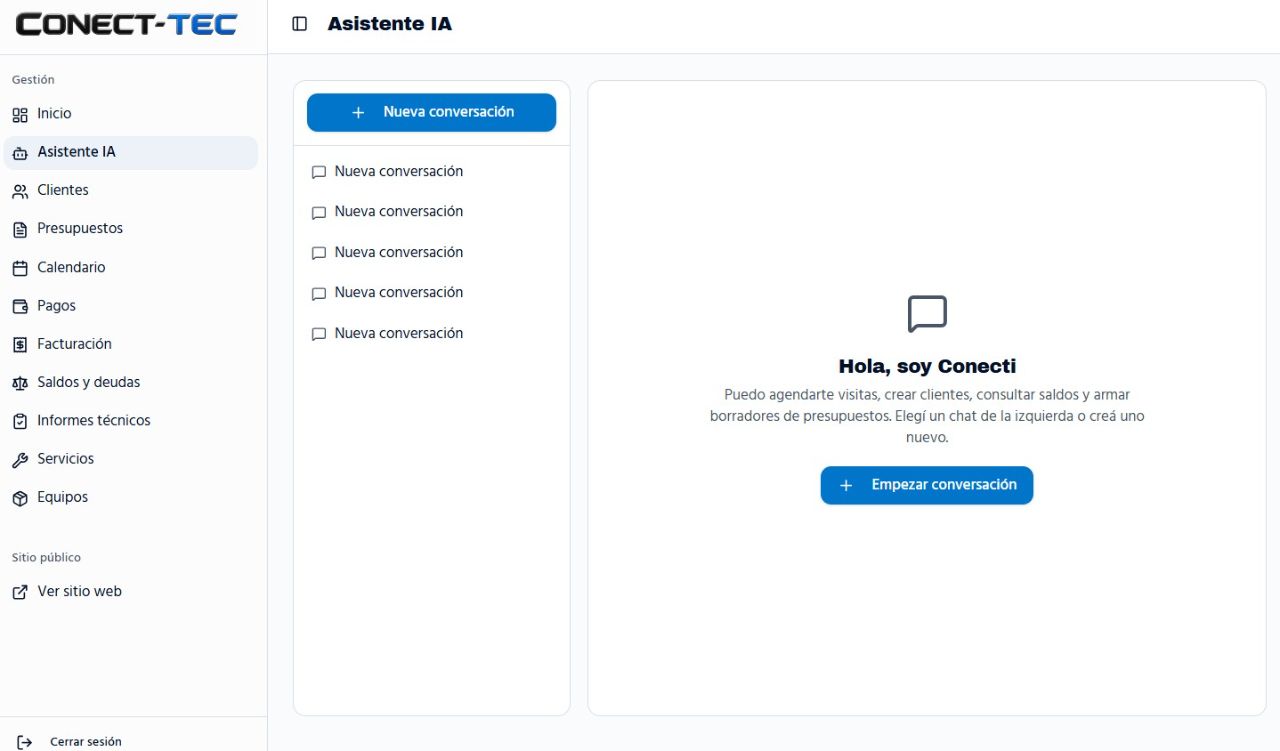Screen dimensions: 1280x751
Task: Click the Facturación receipt icon
Action: click(20, 344)
